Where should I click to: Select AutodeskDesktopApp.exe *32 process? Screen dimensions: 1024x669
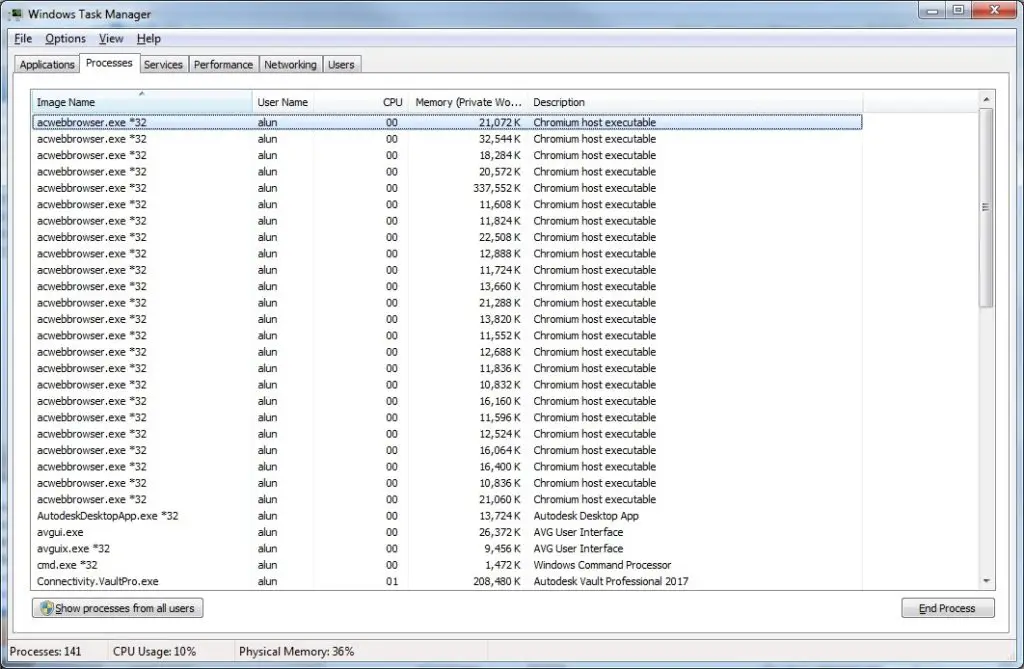pyautogui.click(x=447, y=516)
